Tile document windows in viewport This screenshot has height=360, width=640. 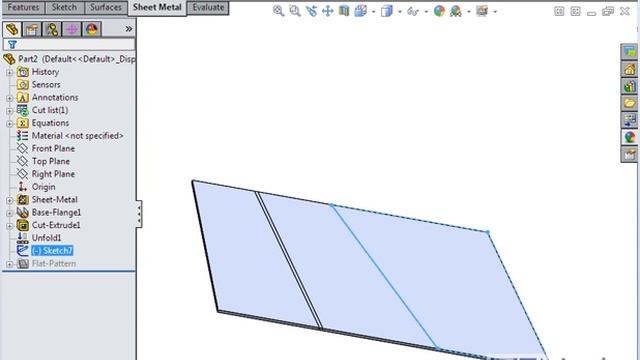click(559, 11)
